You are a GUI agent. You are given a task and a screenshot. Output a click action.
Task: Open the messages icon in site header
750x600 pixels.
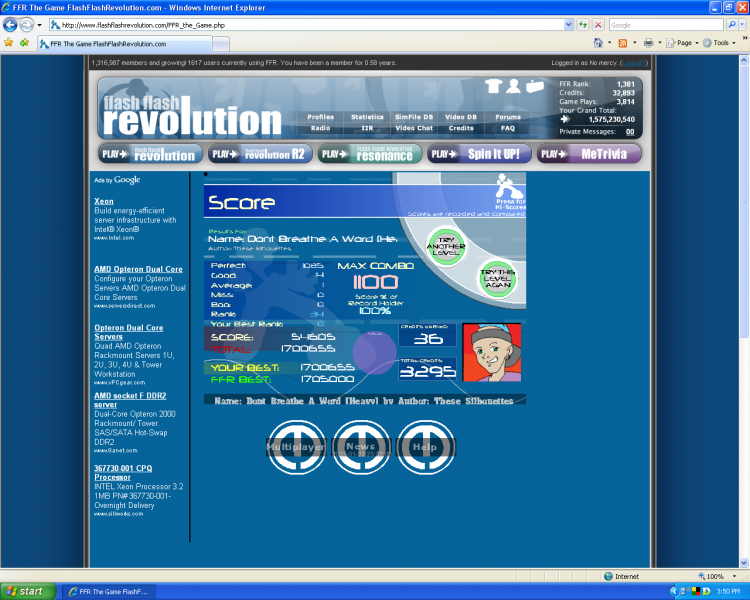pyautogui.click(x=535, y=86)
